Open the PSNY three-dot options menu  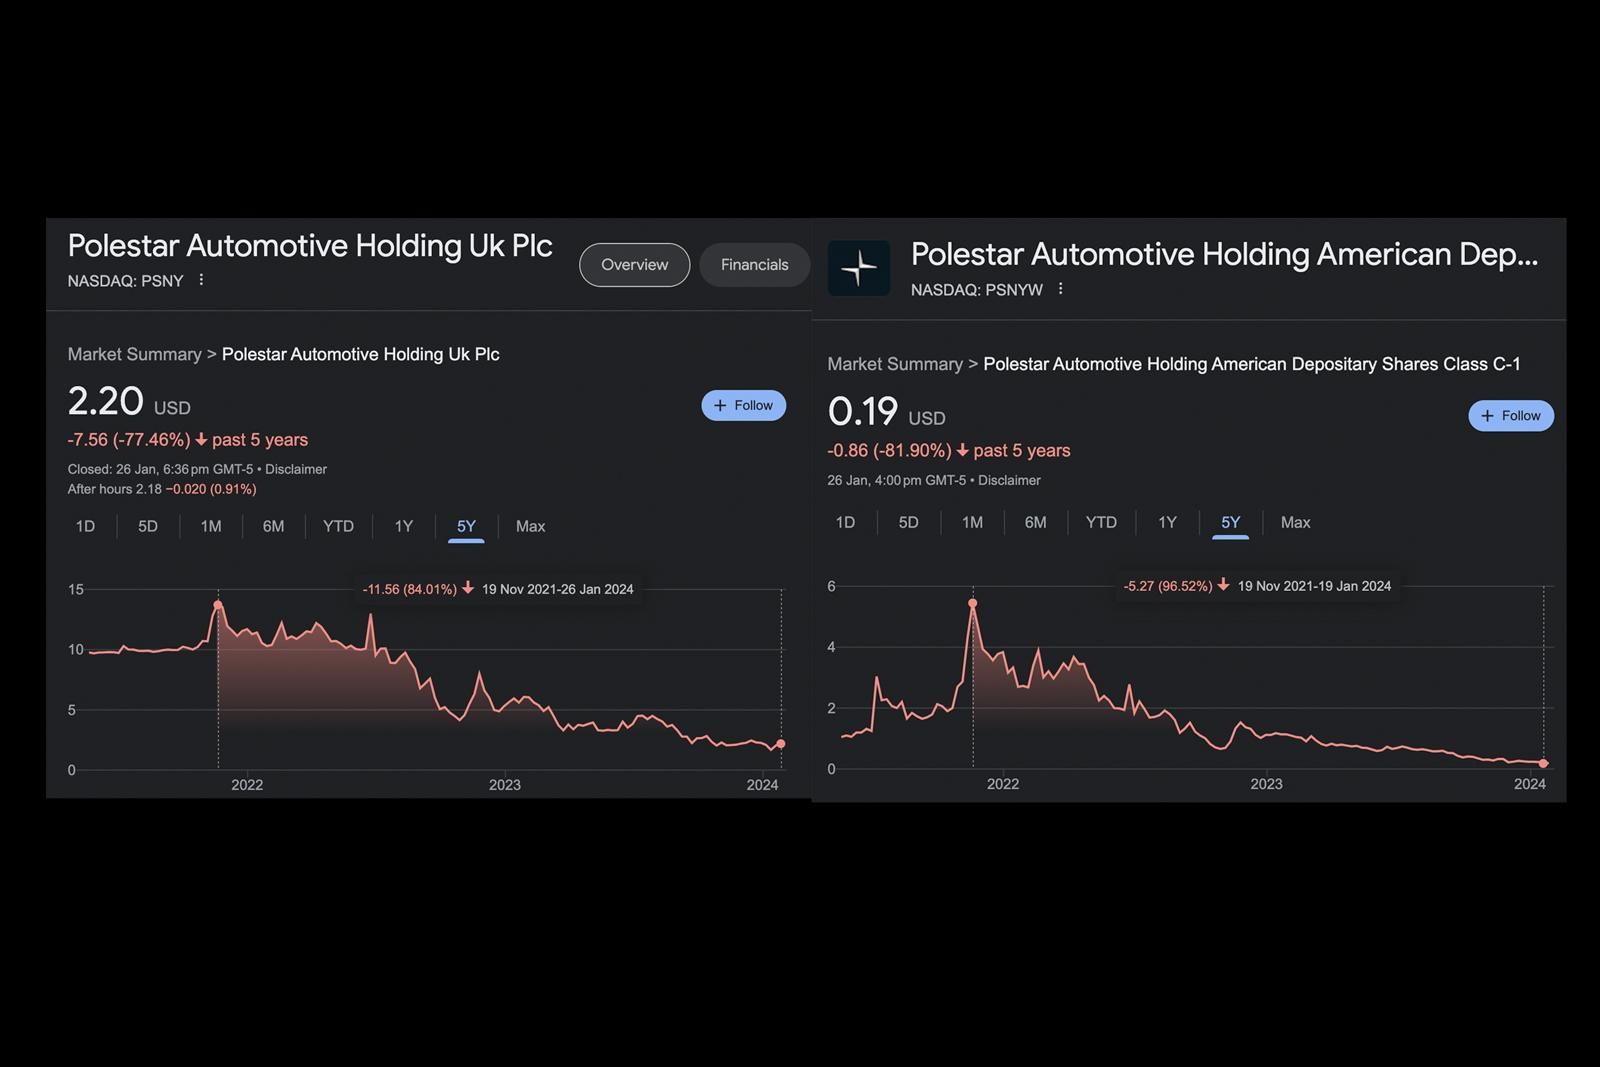pos(201,280)
